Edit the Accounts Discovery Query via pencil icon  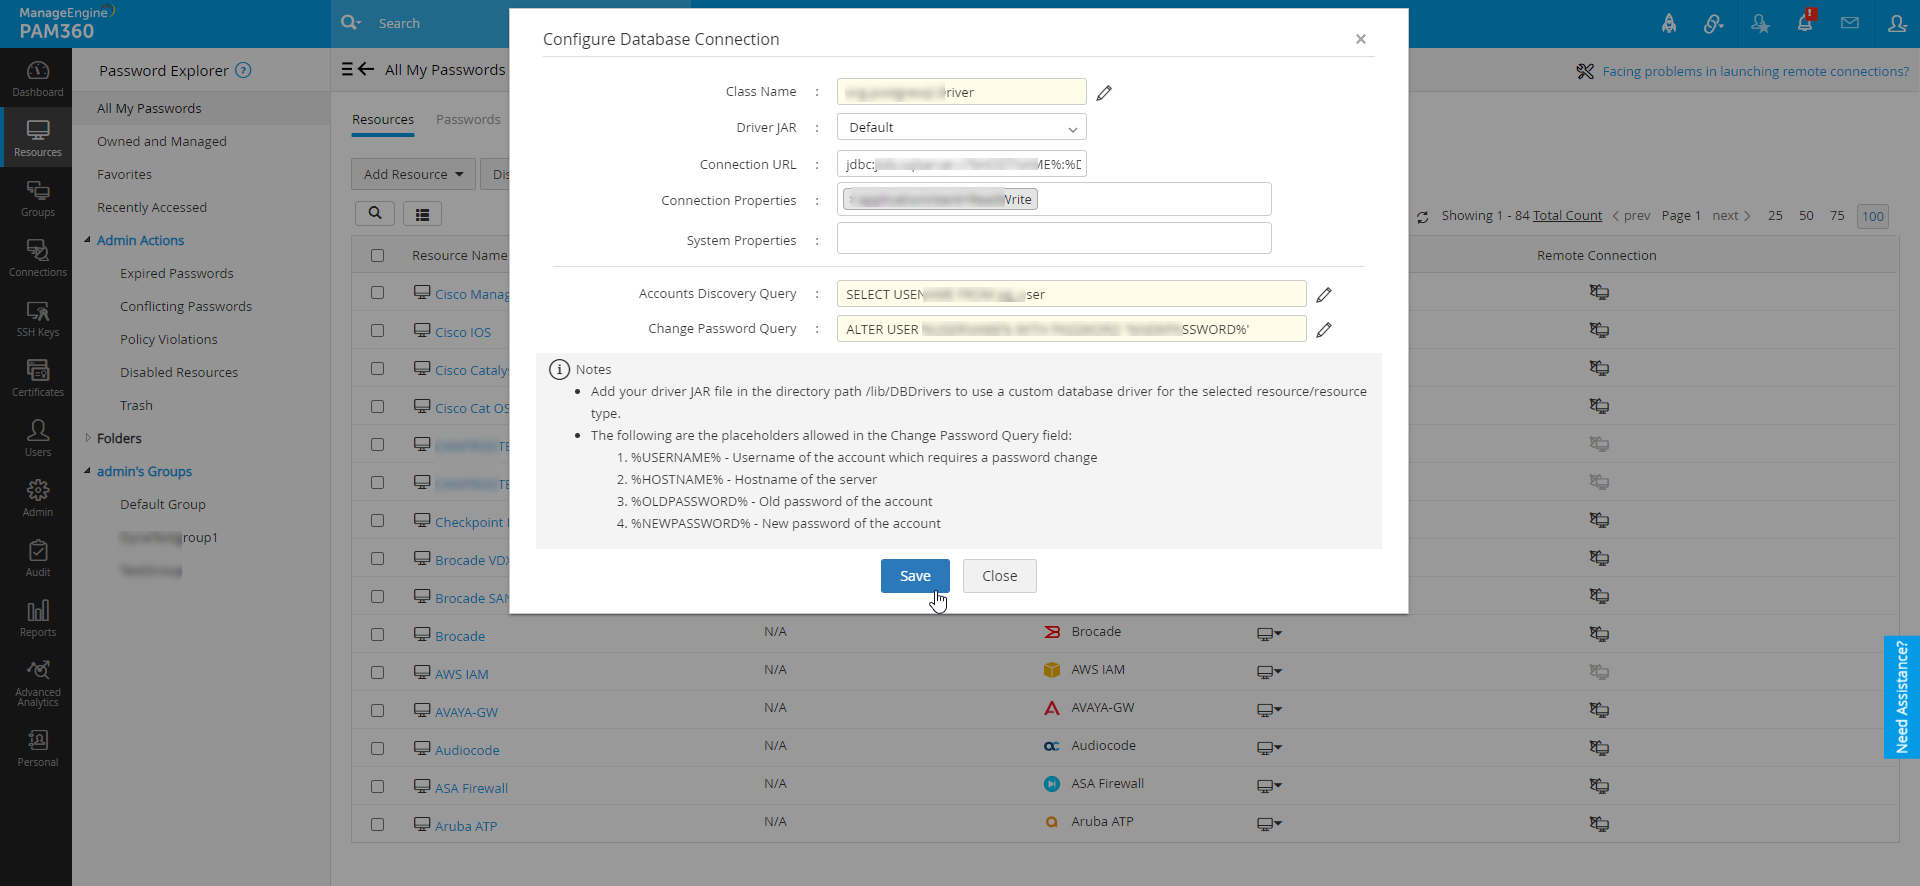[x=1324, y=295]
